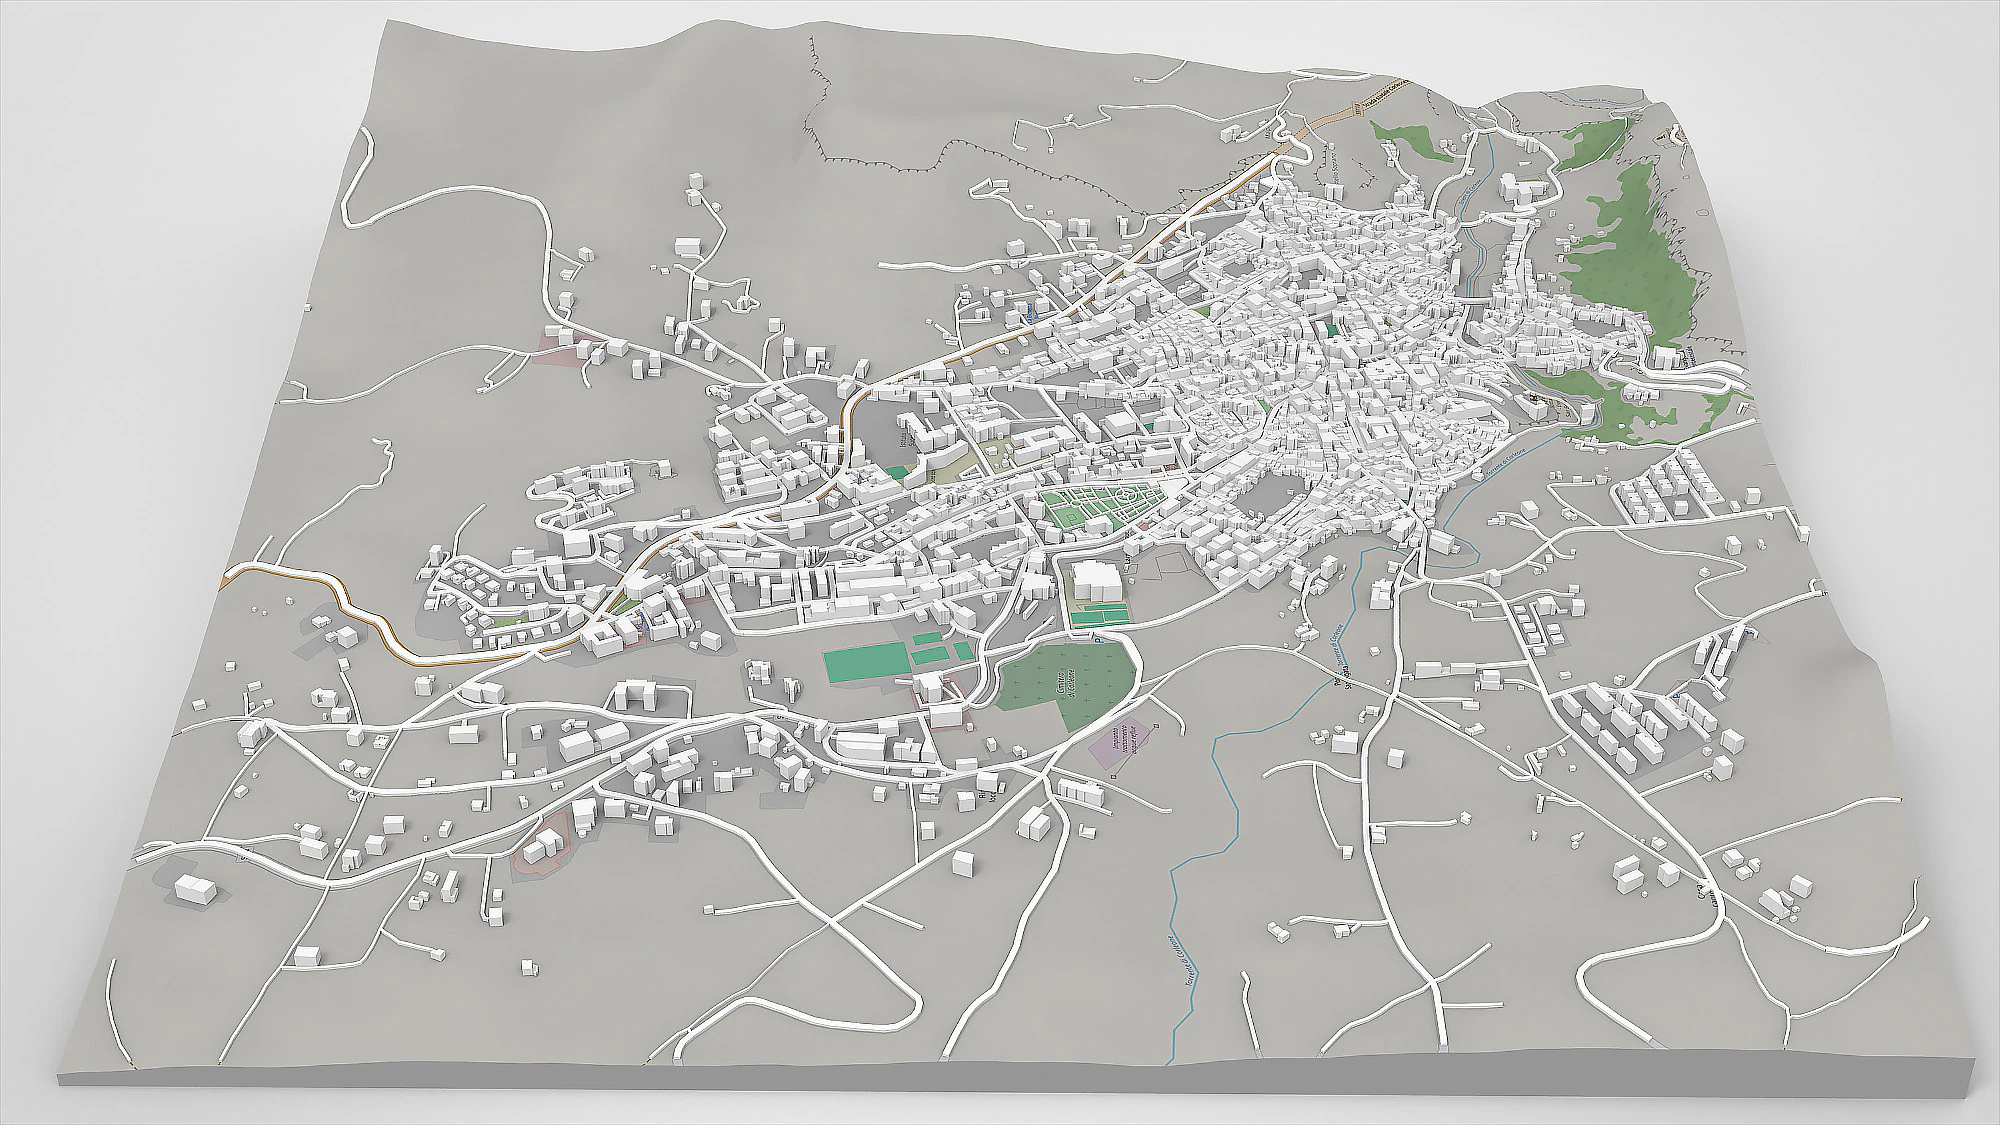
Task: Select the lower square marker below the purple zone
Action: coord(1114,776)
